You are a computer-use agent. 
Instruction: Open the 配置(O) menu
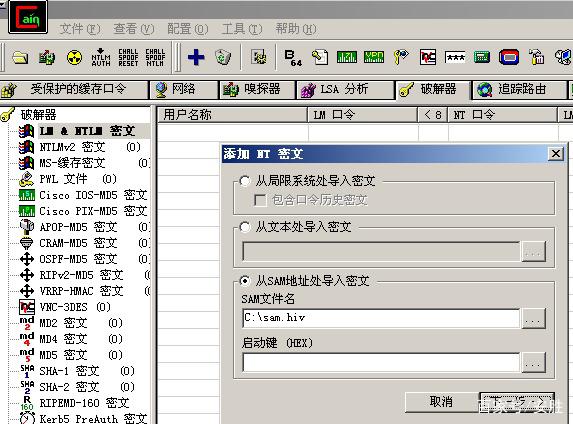coord(188,29)
